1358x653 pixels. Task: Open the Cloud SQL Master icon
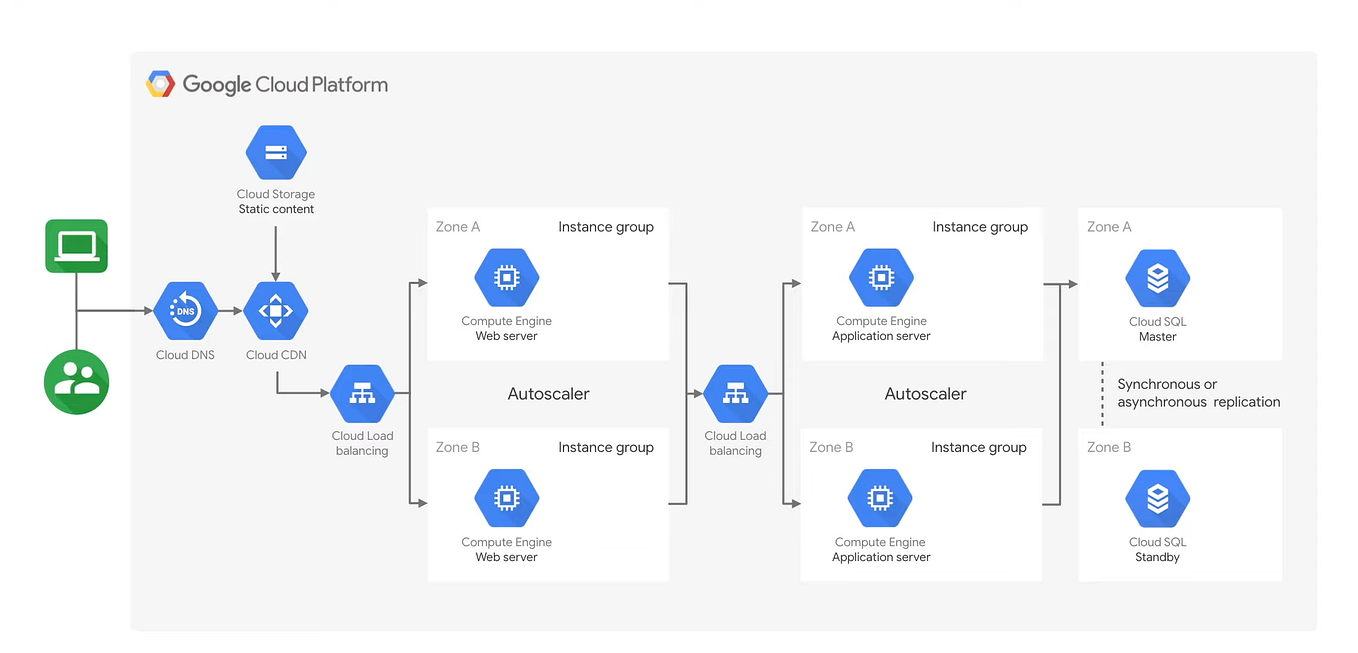(1157, 277)
